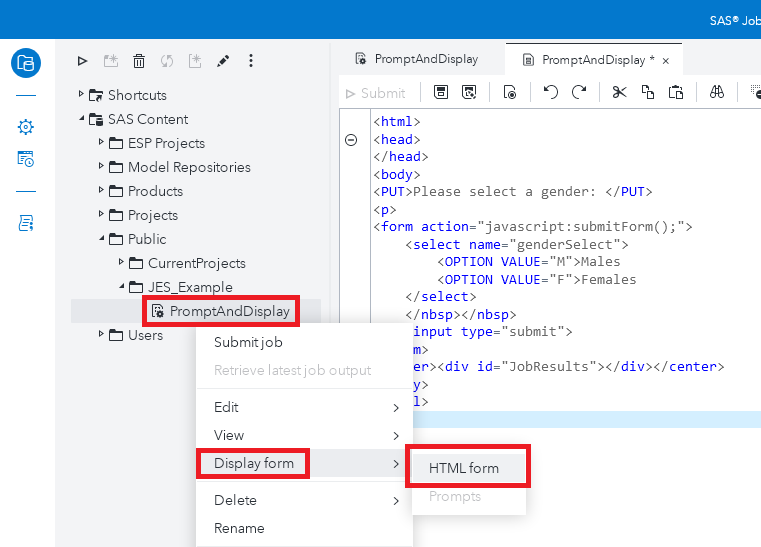Click the Undo arrow icon

[550, 93]
